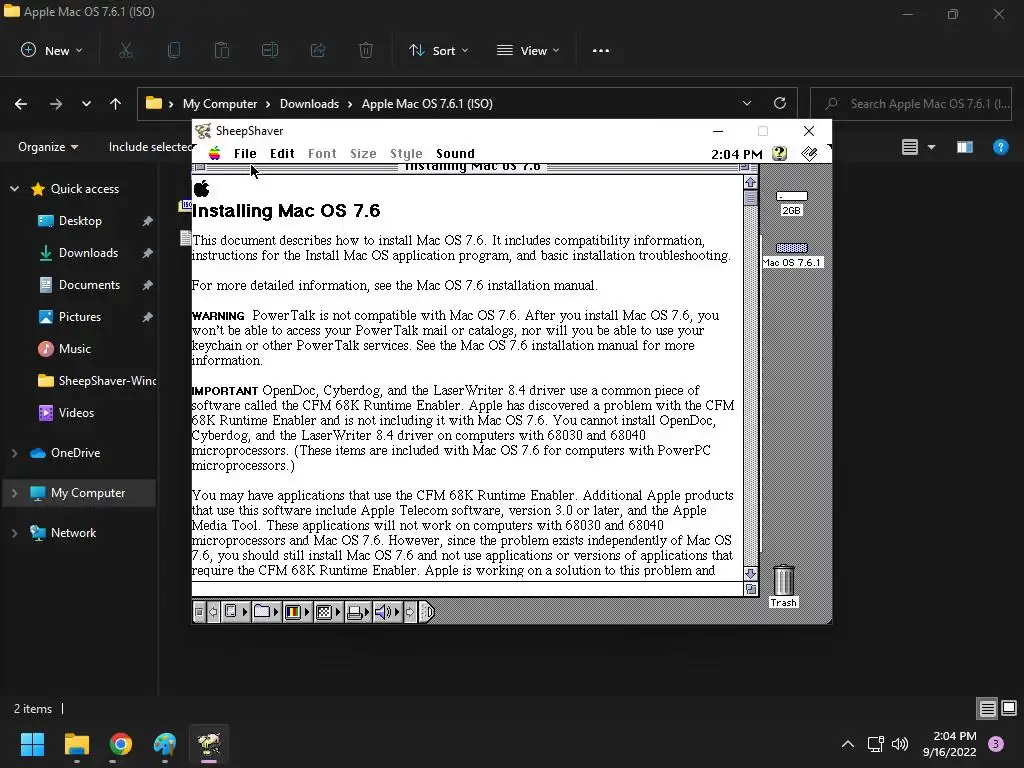This screenshot has width=1024, height=768.
Task: Go forward in Explorer
Action: (x=56, y=104)
